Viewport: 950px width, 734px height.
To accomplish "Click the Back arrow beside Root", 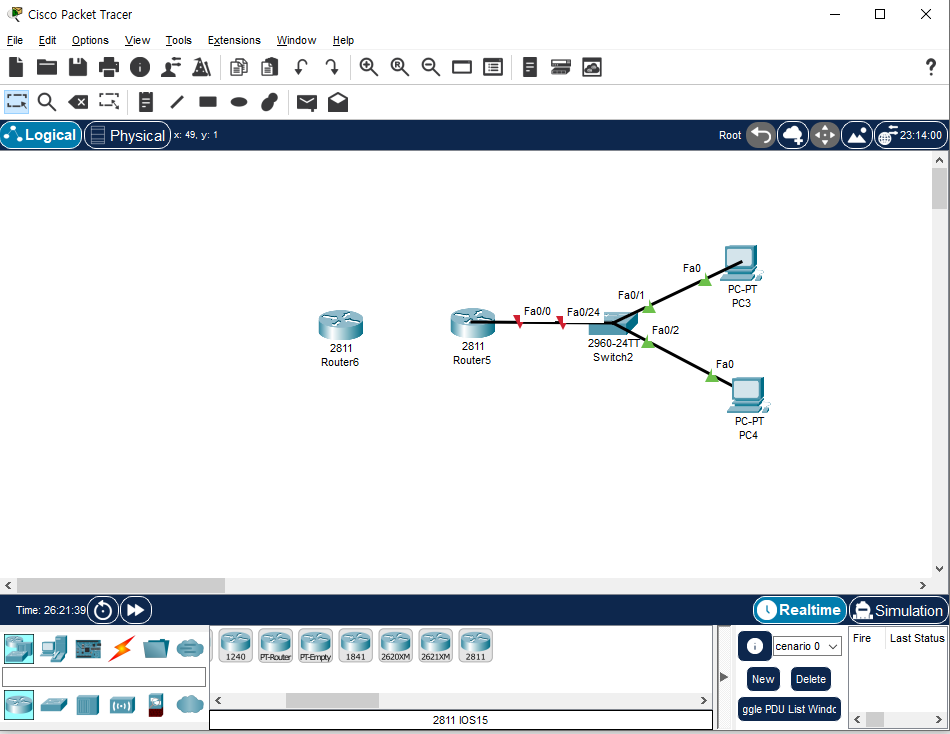I will pyautogui.click(x=761, y=135).
